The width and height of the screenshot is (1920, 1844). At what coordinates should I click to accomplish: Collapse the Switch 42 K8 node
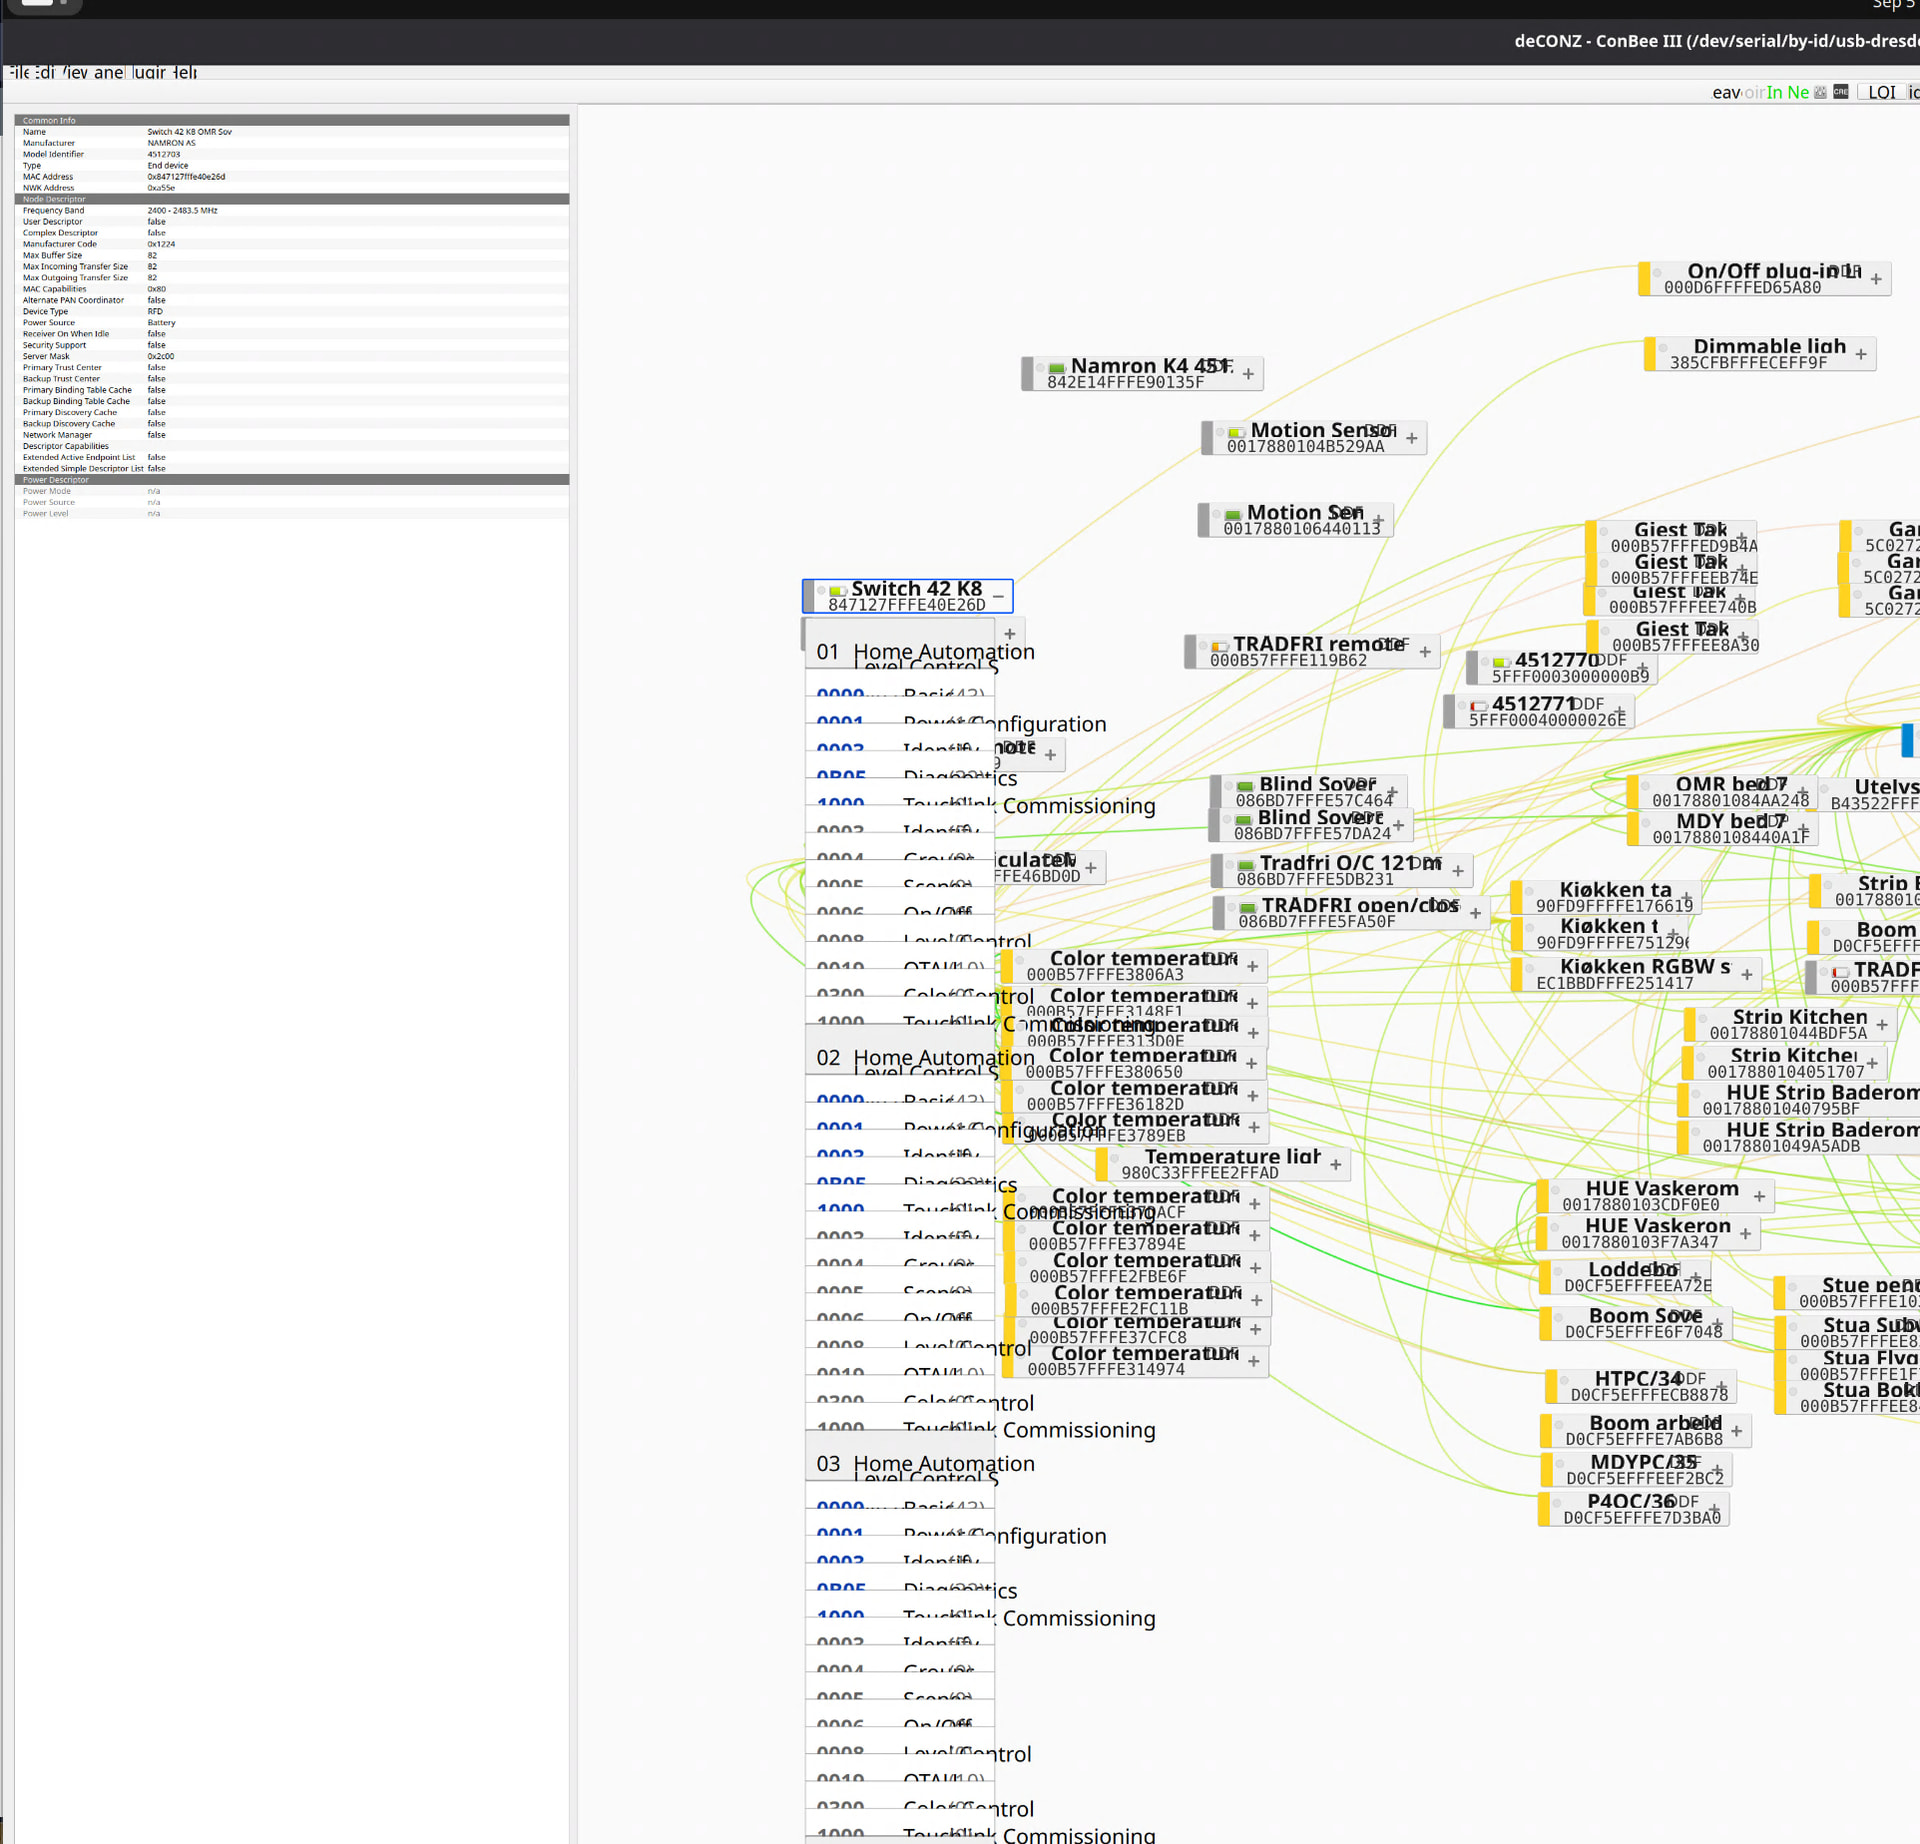pos(998,596)
